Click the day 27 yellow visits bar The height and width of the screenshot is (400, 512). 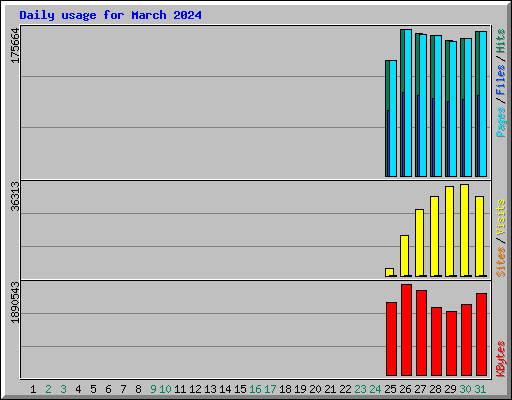[419, 243]
